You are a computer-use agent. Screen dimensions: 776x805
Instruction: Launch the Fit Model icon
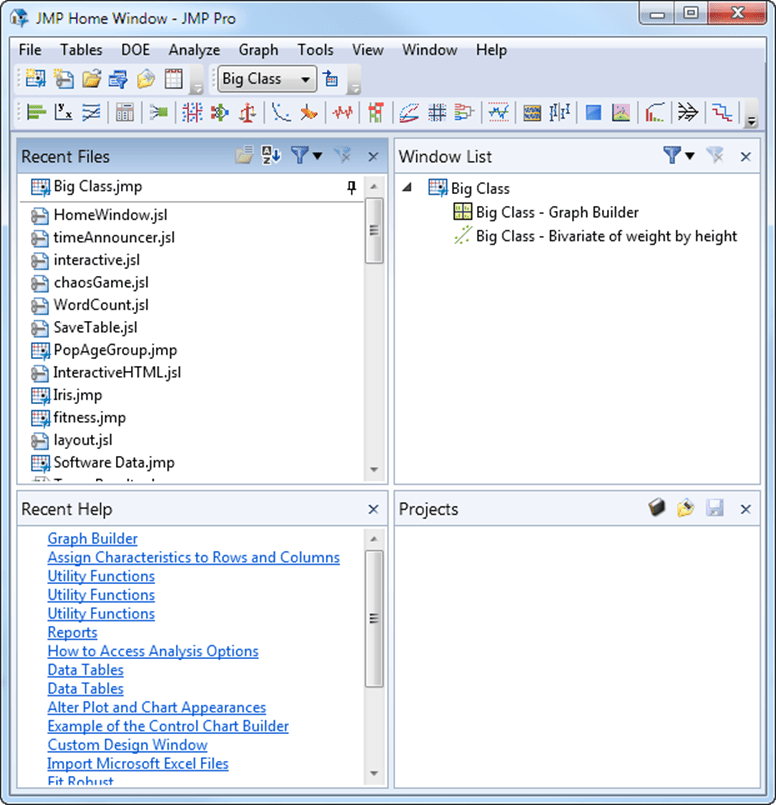click(158, 112)
